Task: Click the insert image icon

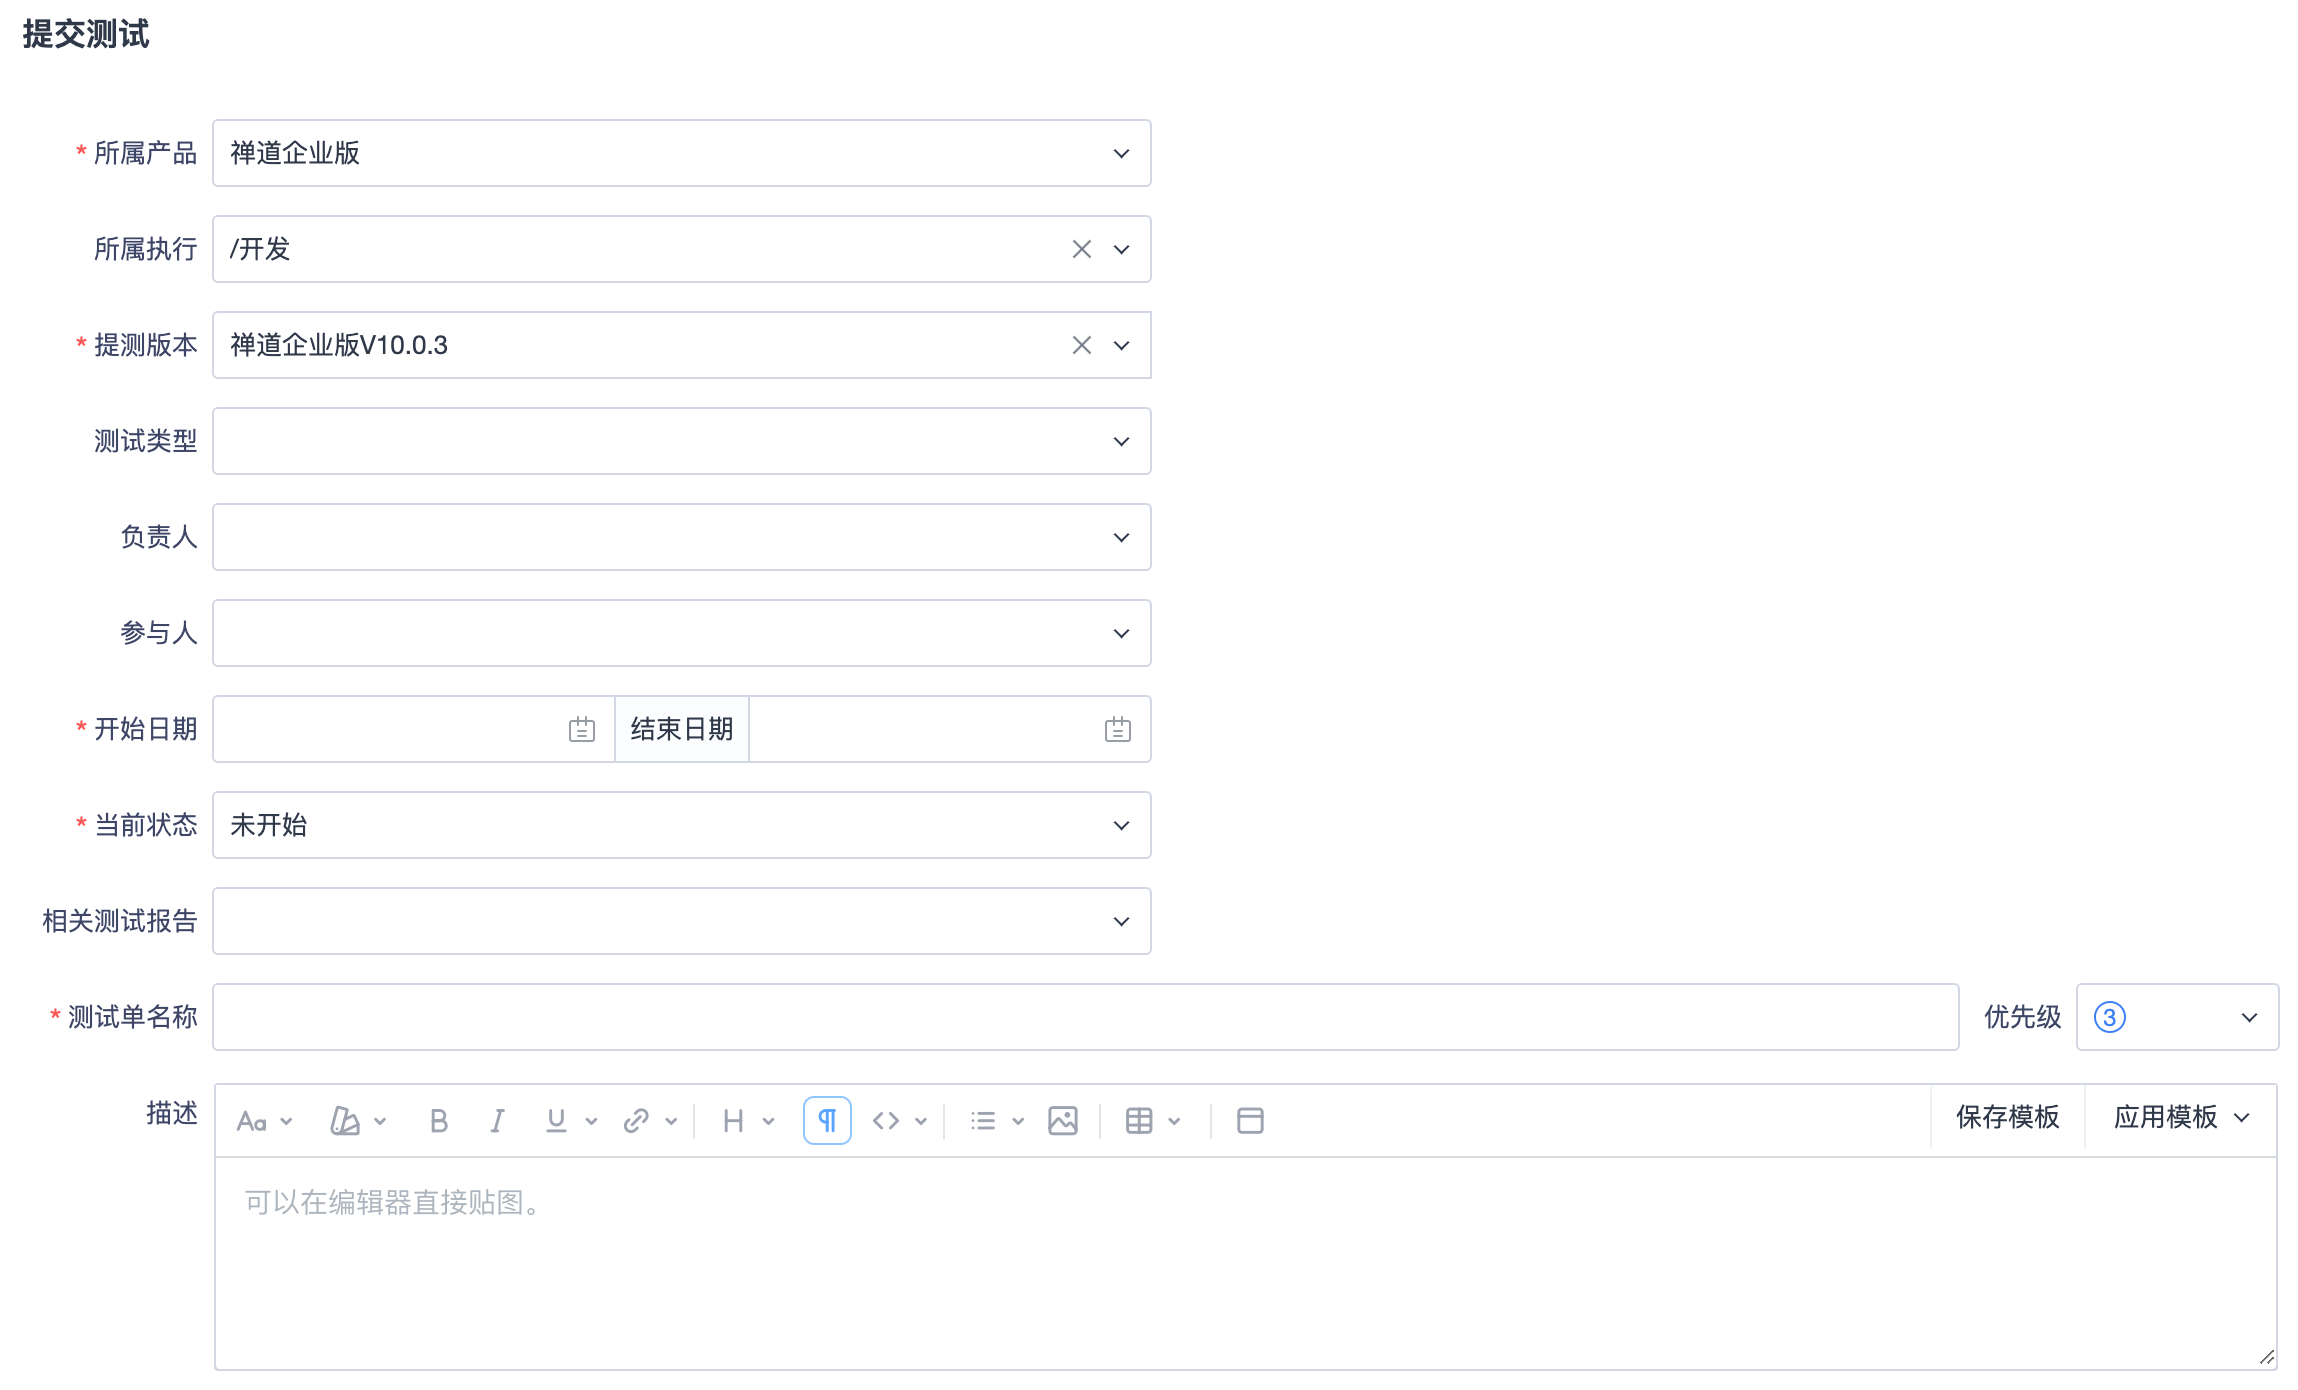Action: point(1062,1121)
